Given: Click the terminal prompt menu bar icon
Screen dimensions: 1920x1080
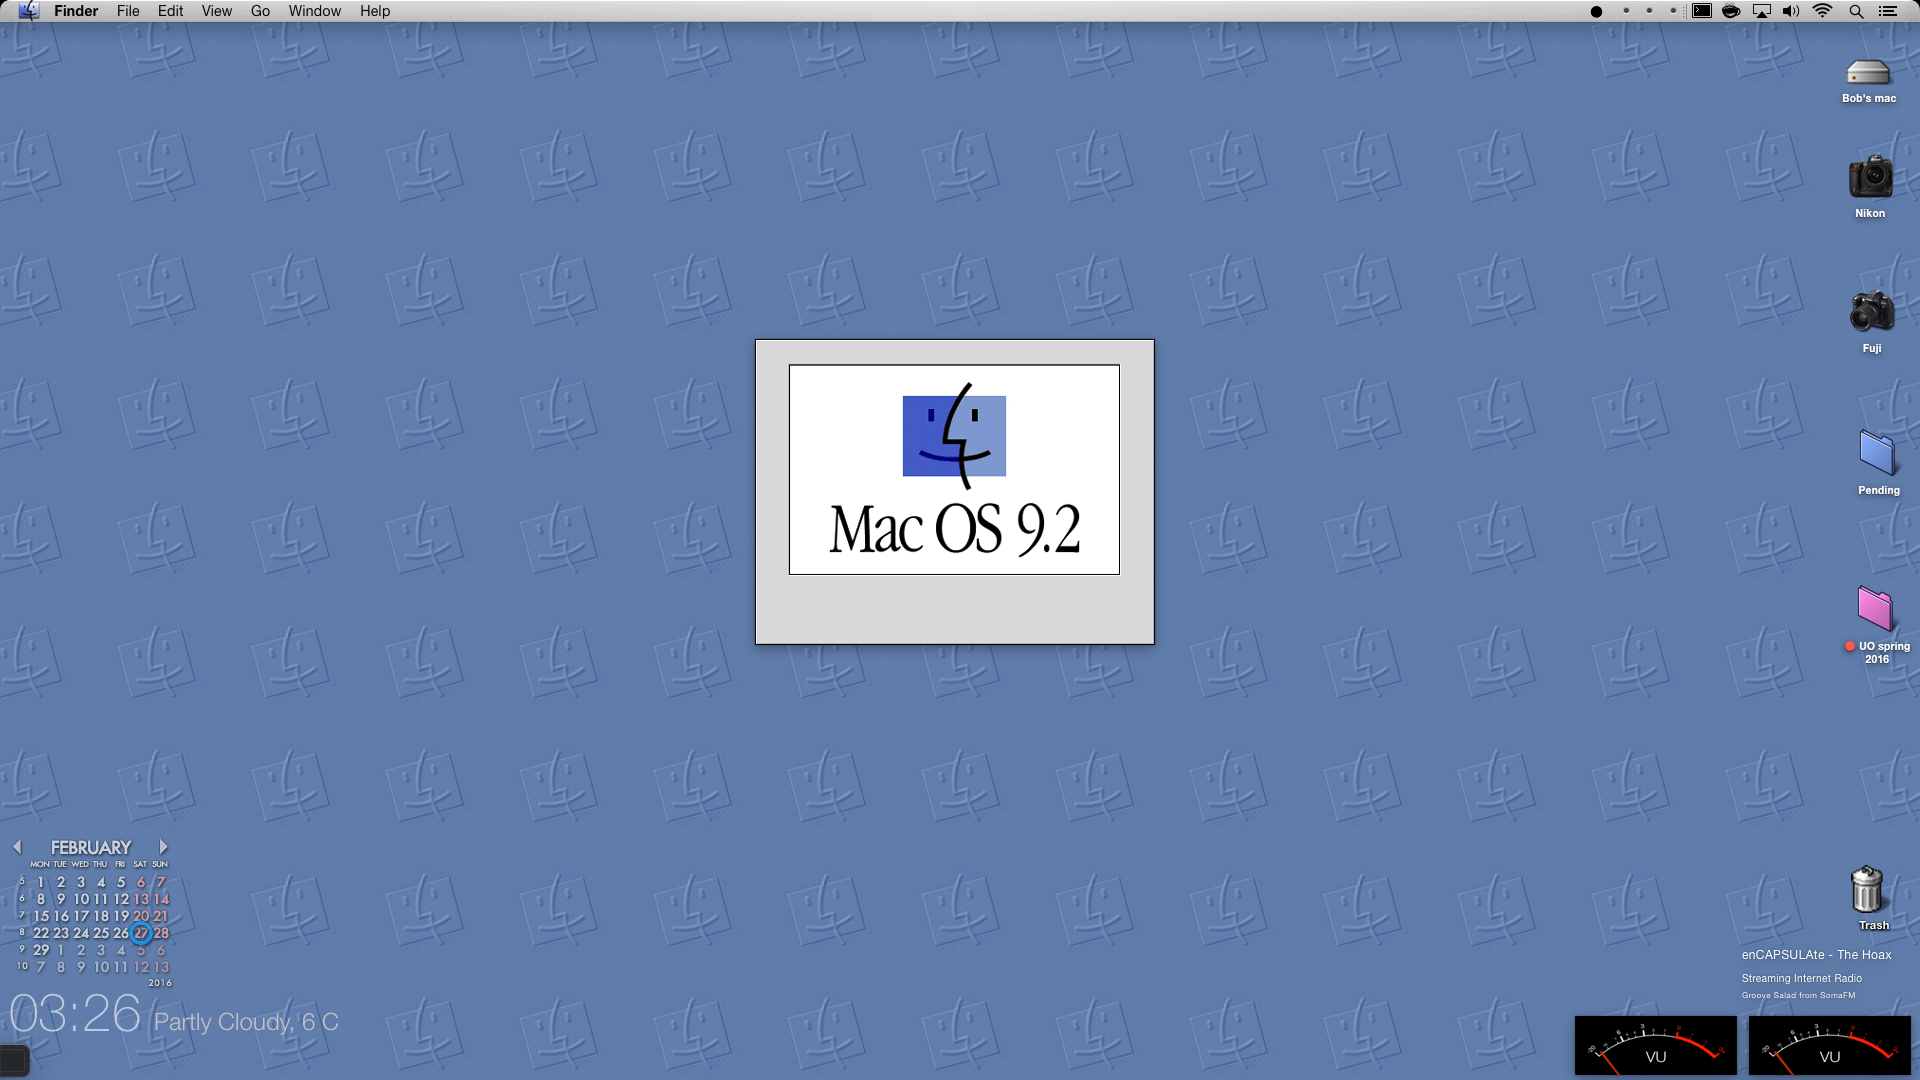Looking at the screenshot, I should [x=1701, y=11].
